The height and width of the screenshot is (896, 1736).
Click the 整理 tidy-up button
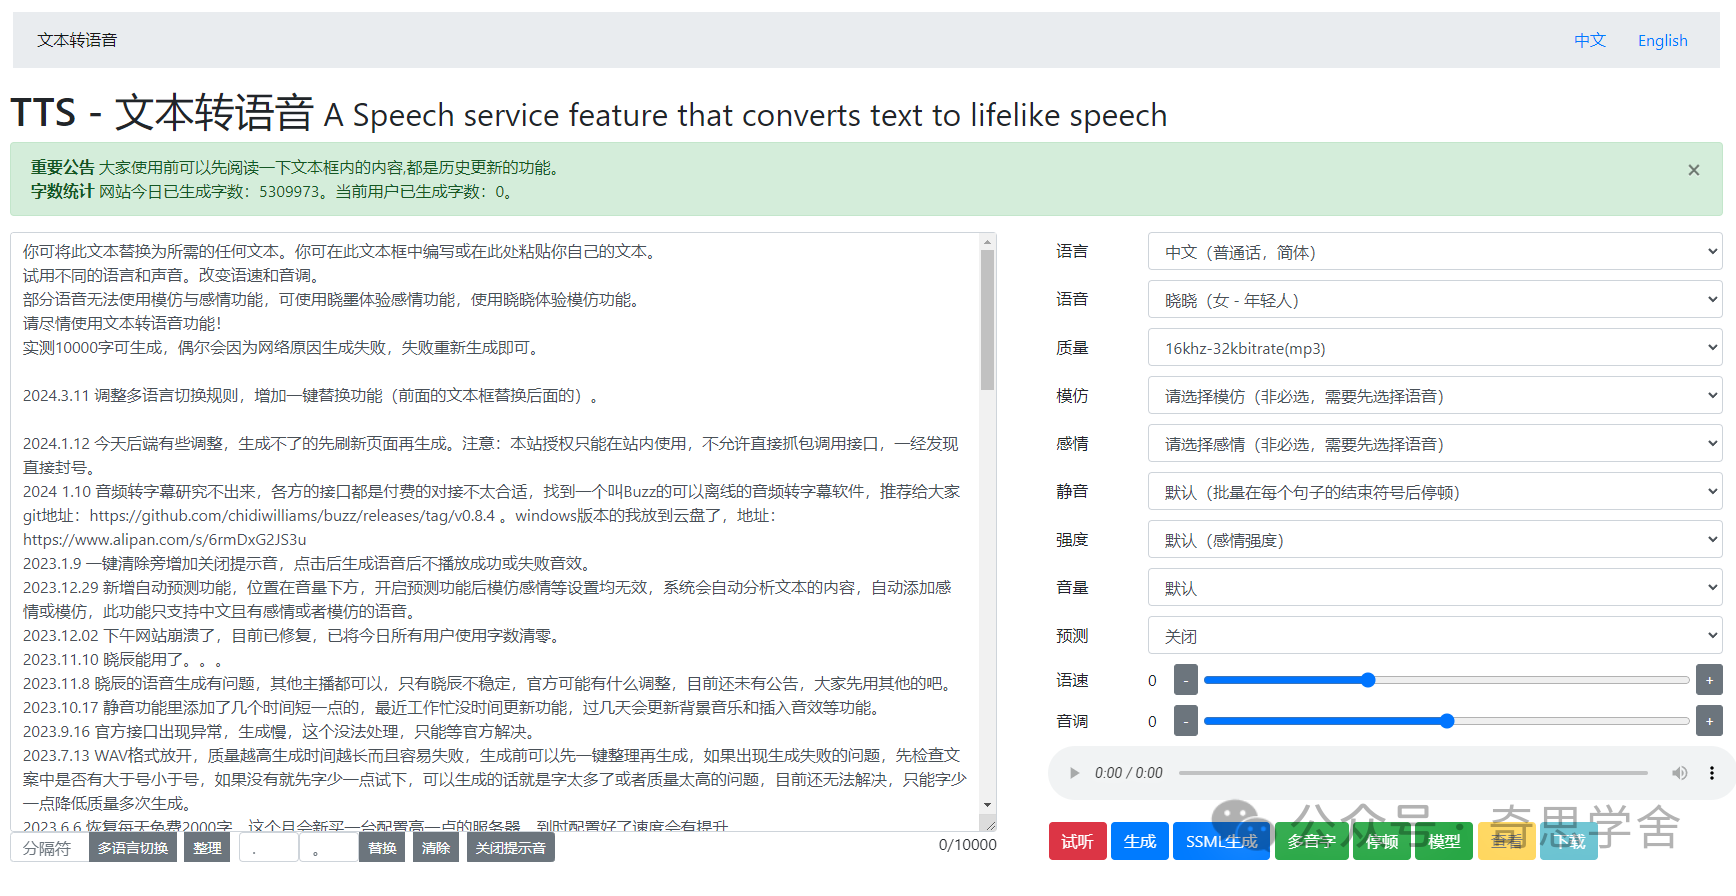[x=207, y=847]
